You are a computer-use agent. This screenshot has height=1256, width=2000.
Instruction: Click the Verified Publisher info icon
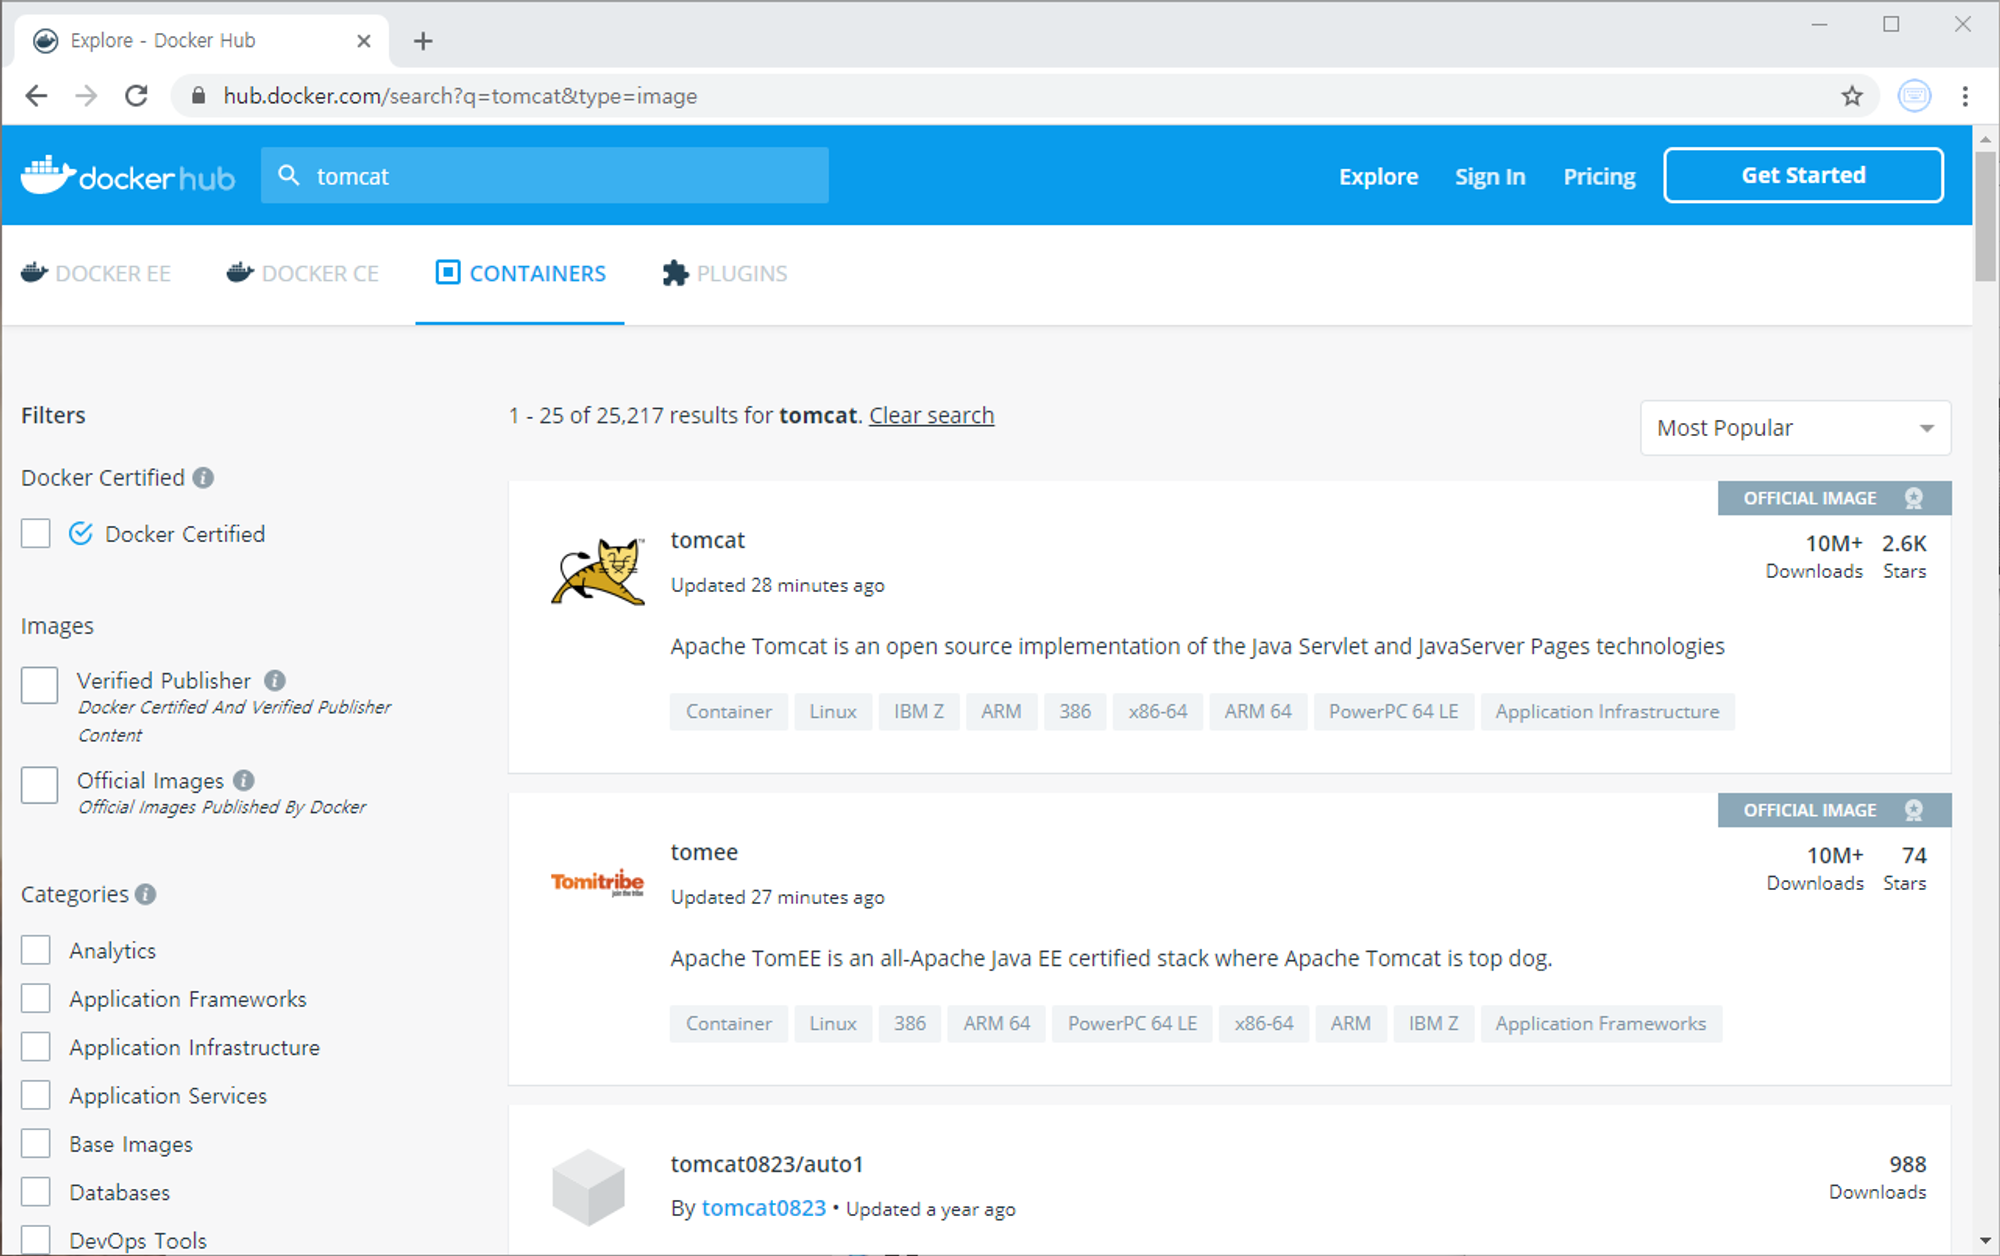point(275,681)
